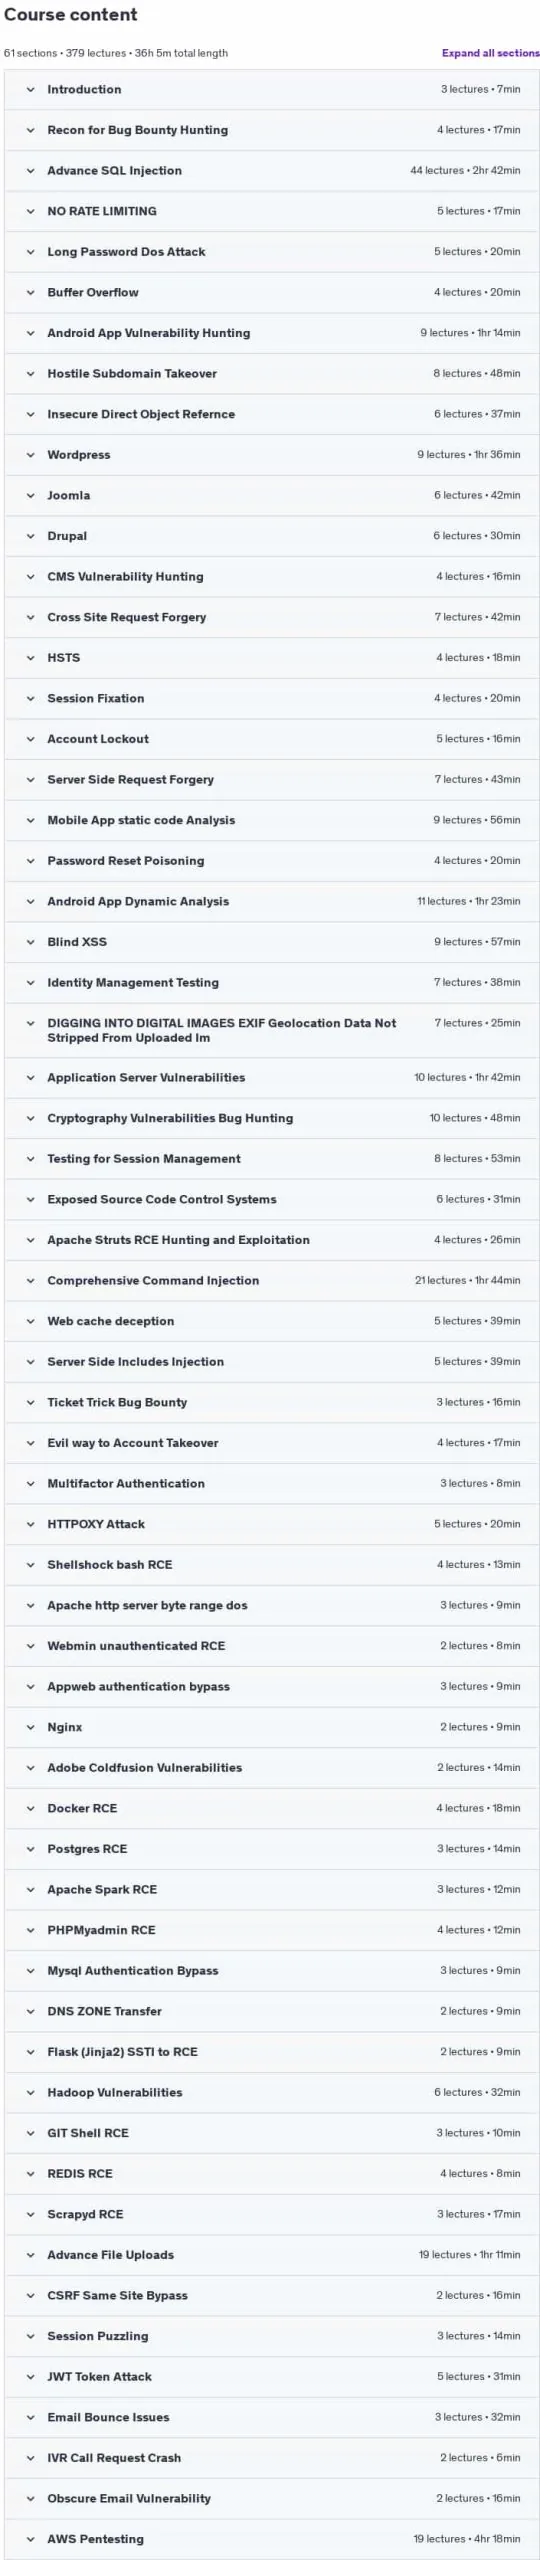Open the Shellshock bash RCE section

coord(271,1564)
